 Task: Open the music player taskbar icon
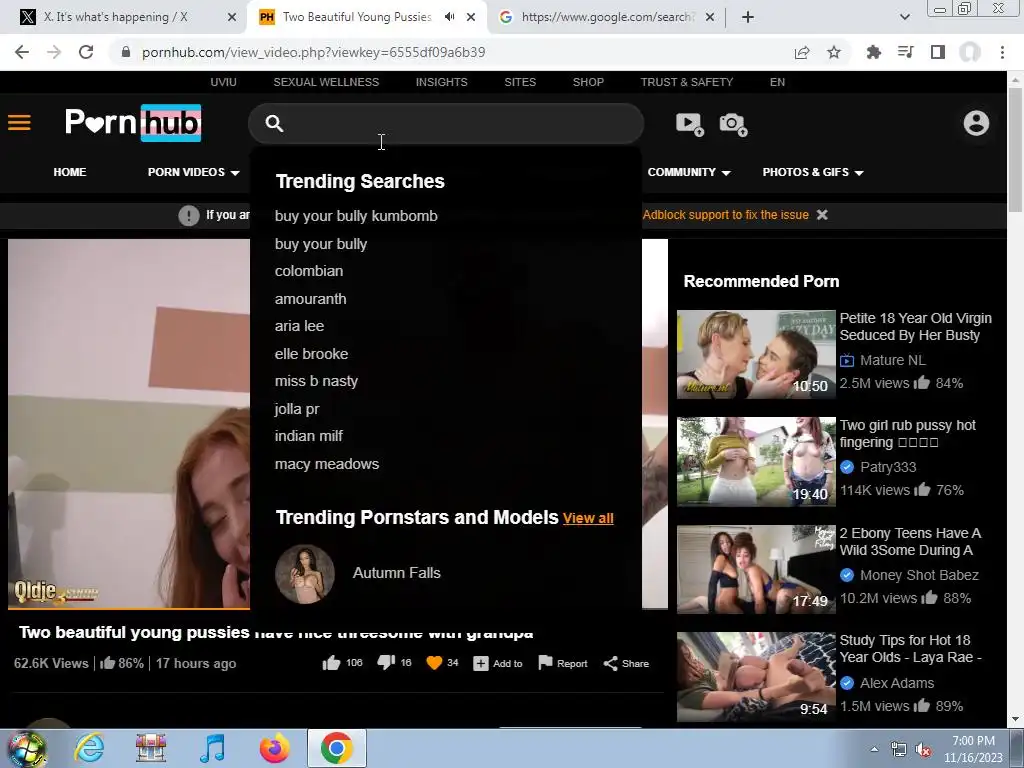tap(213, 748)
